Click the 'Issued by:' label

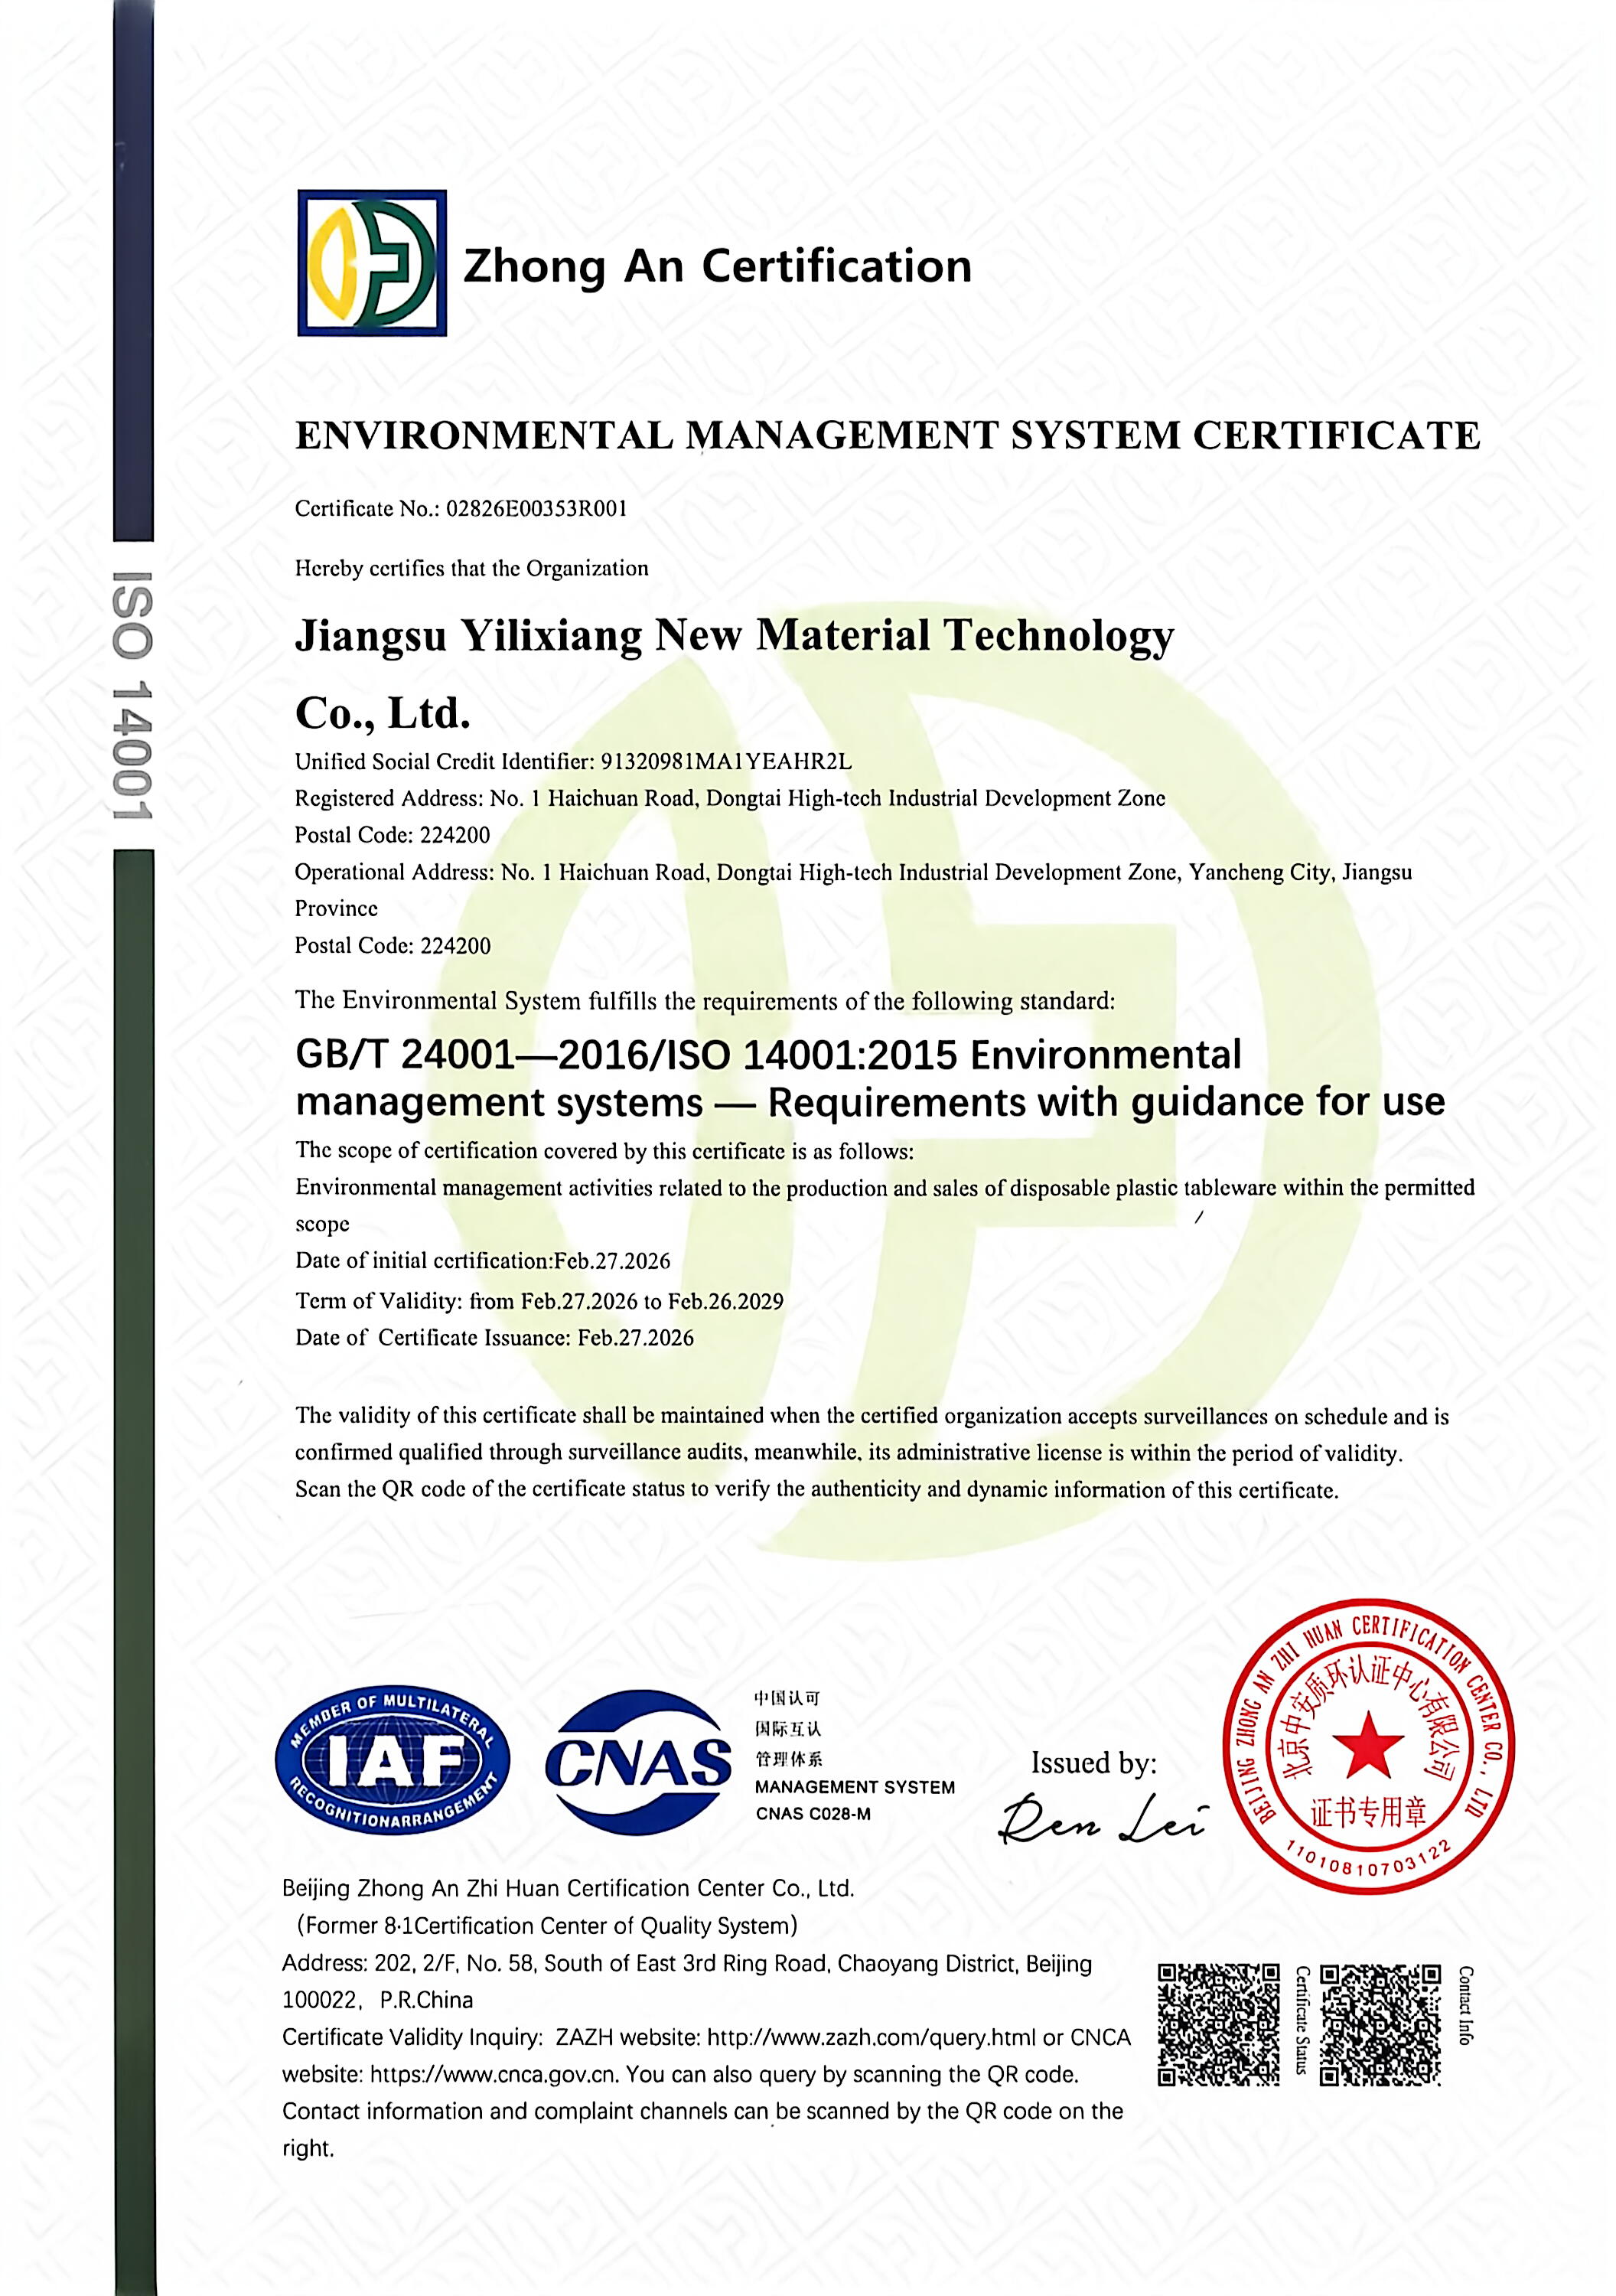(1094, 1762)
